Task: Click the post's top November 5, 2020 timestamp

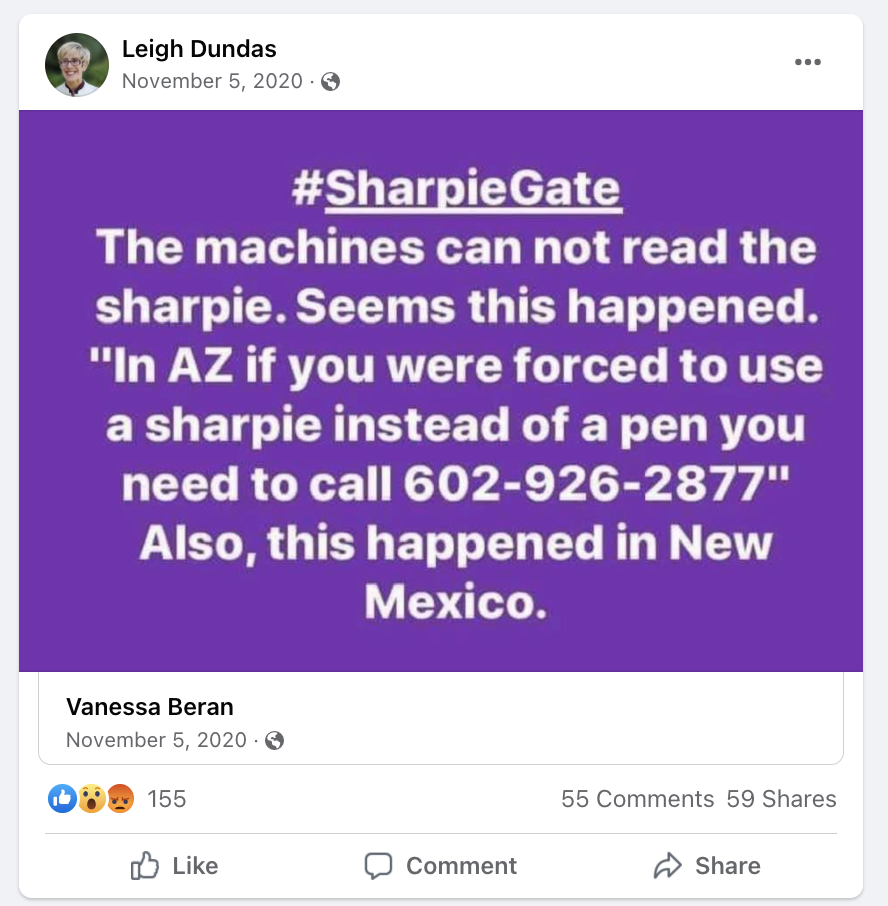Action: (212, 81)
